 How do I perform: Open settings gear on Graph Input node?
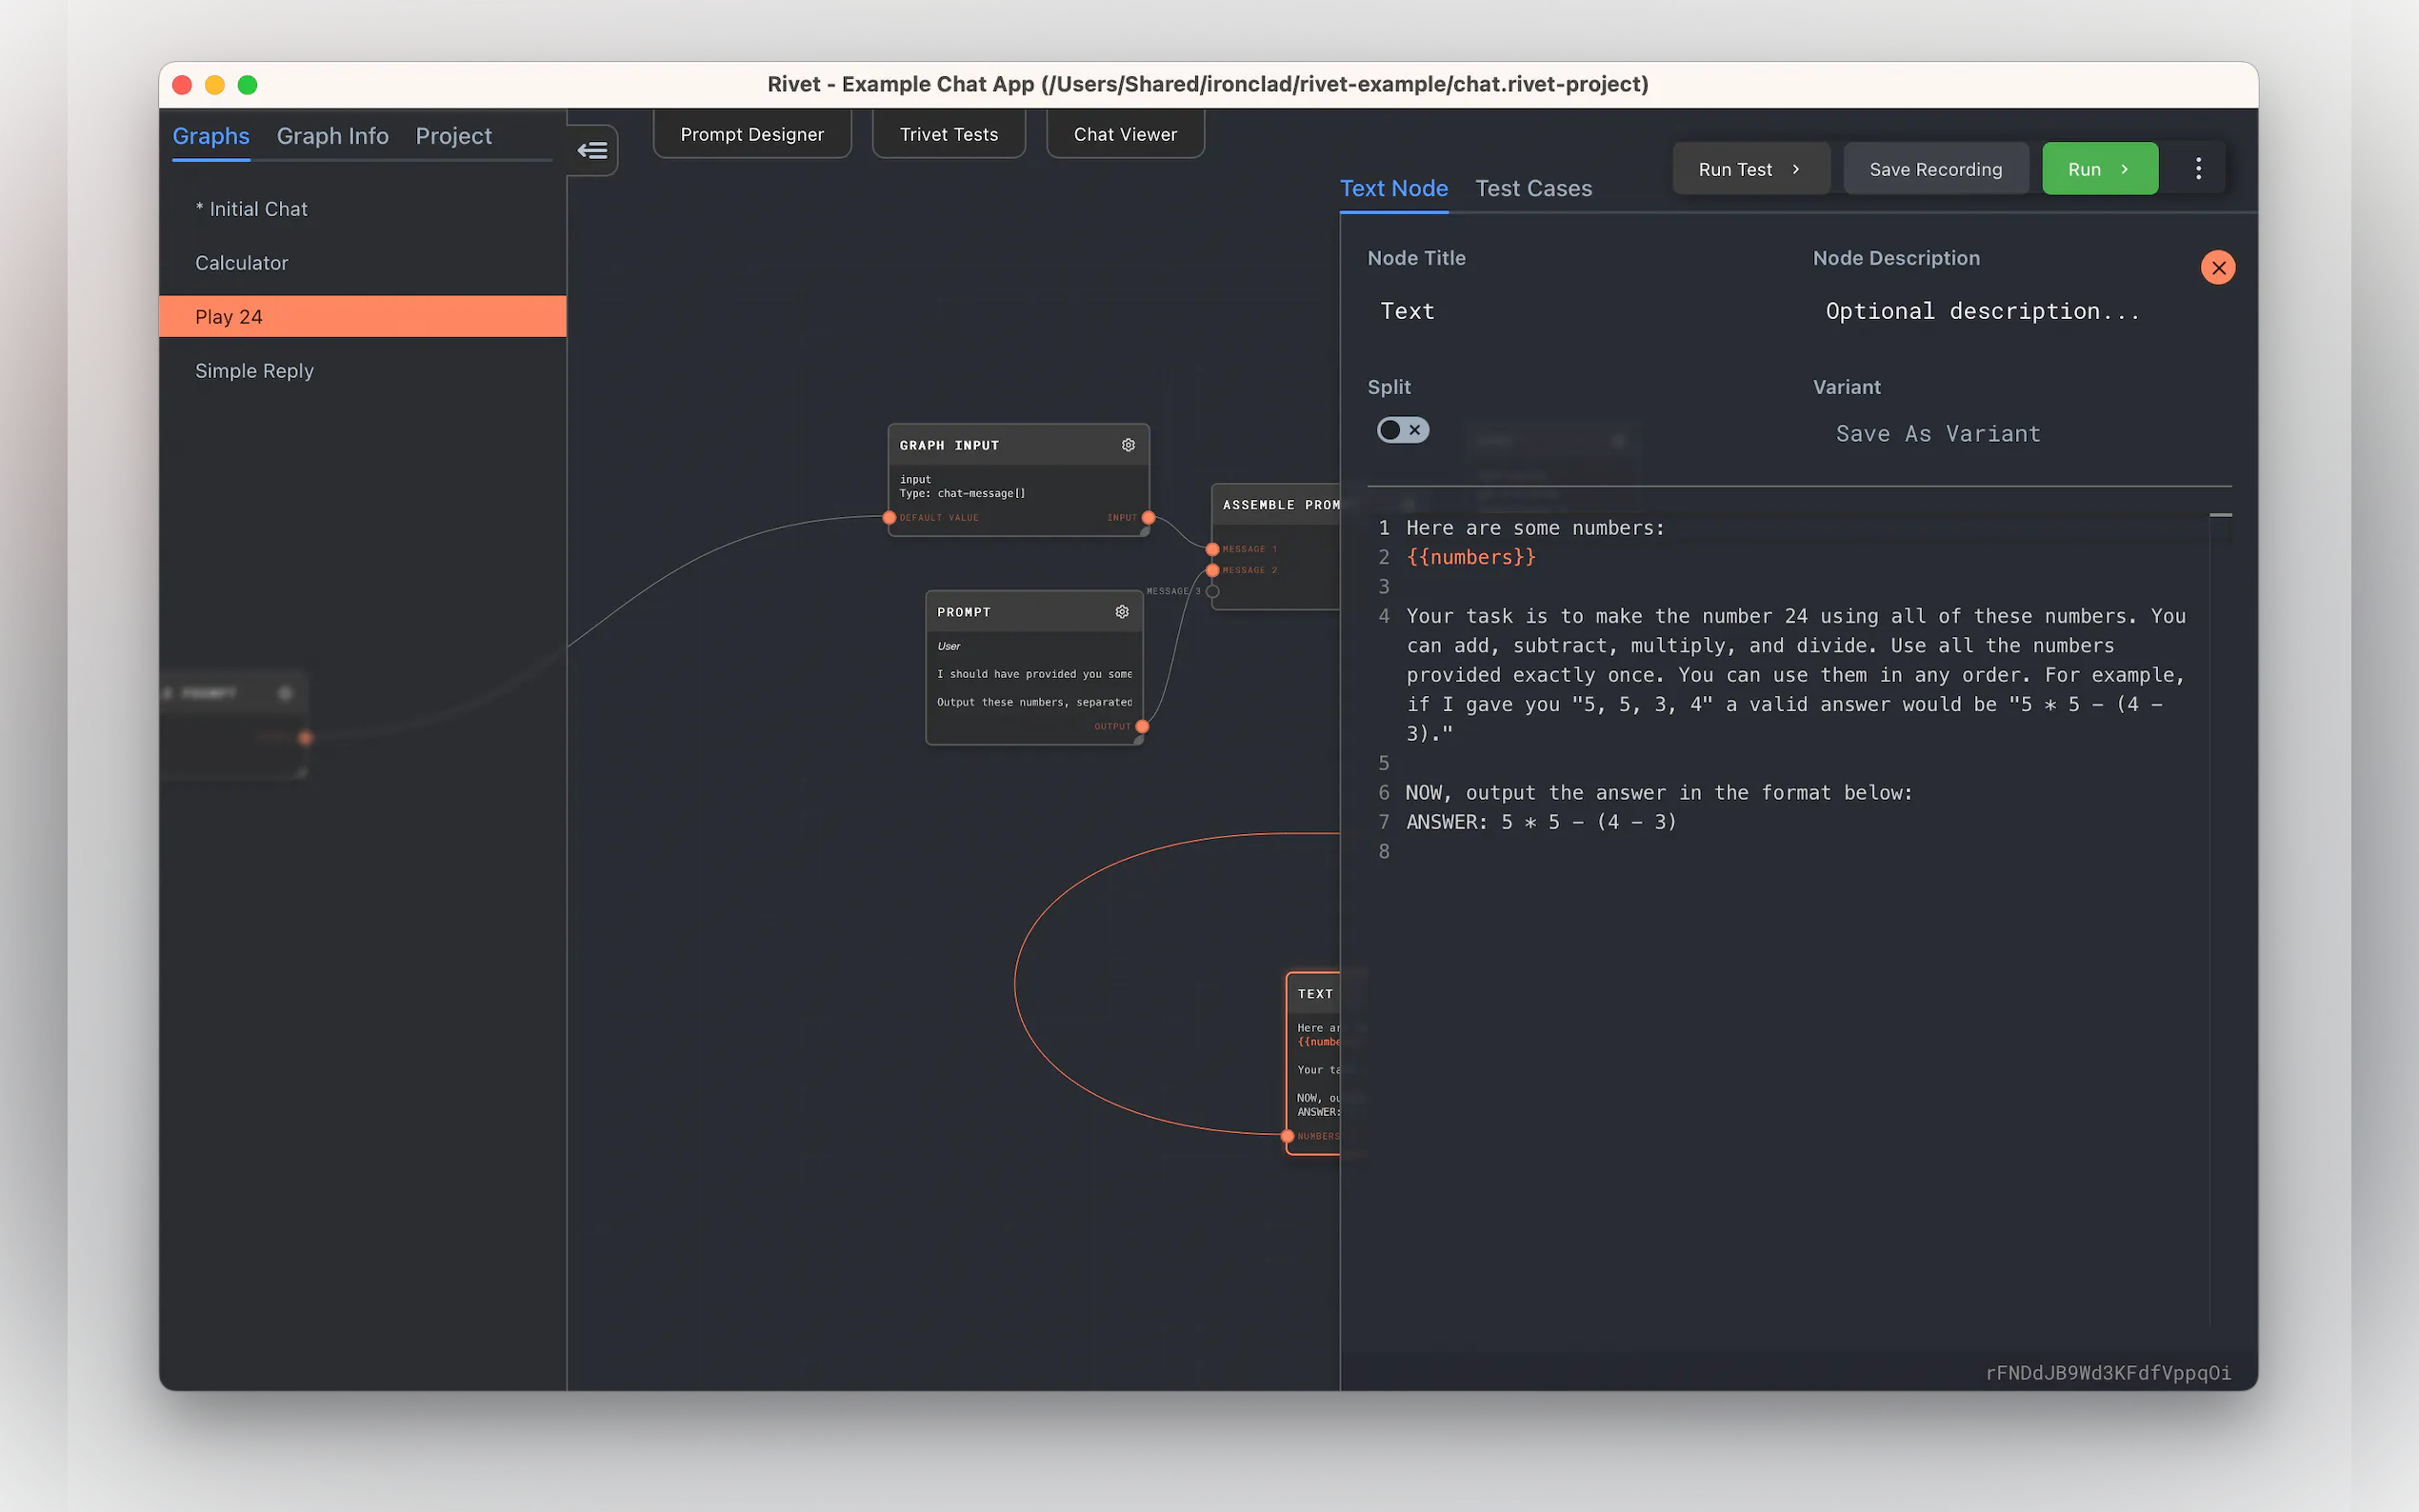pos(1128,445)
